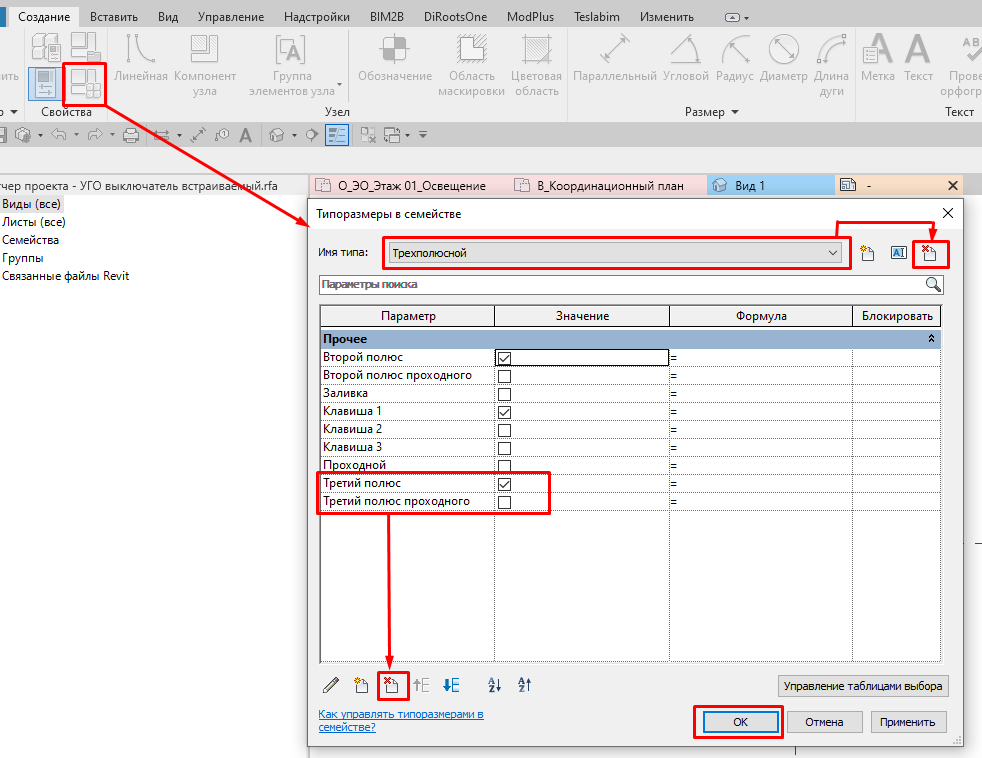Choose the Угловой dimension tool
The image size is (982, 758).
click(x=686, y=58)
